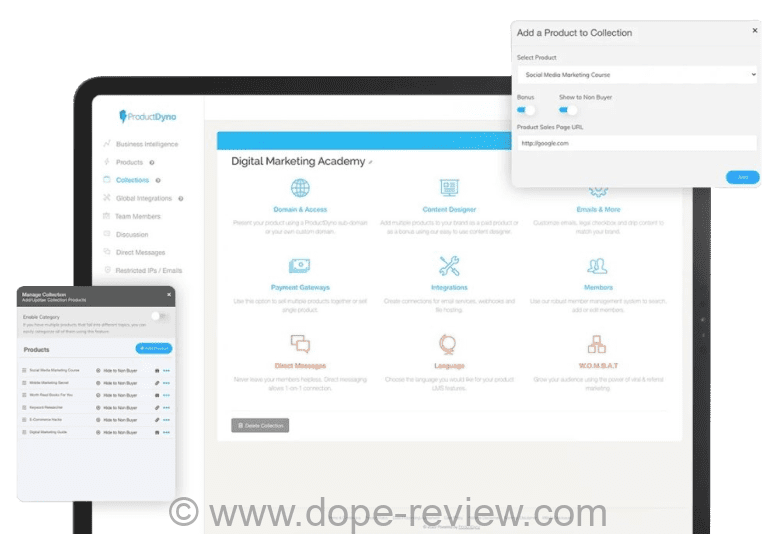Open Team Members in sidebar
This screenshot has width=779, height=534.
(x=140, y=216)
